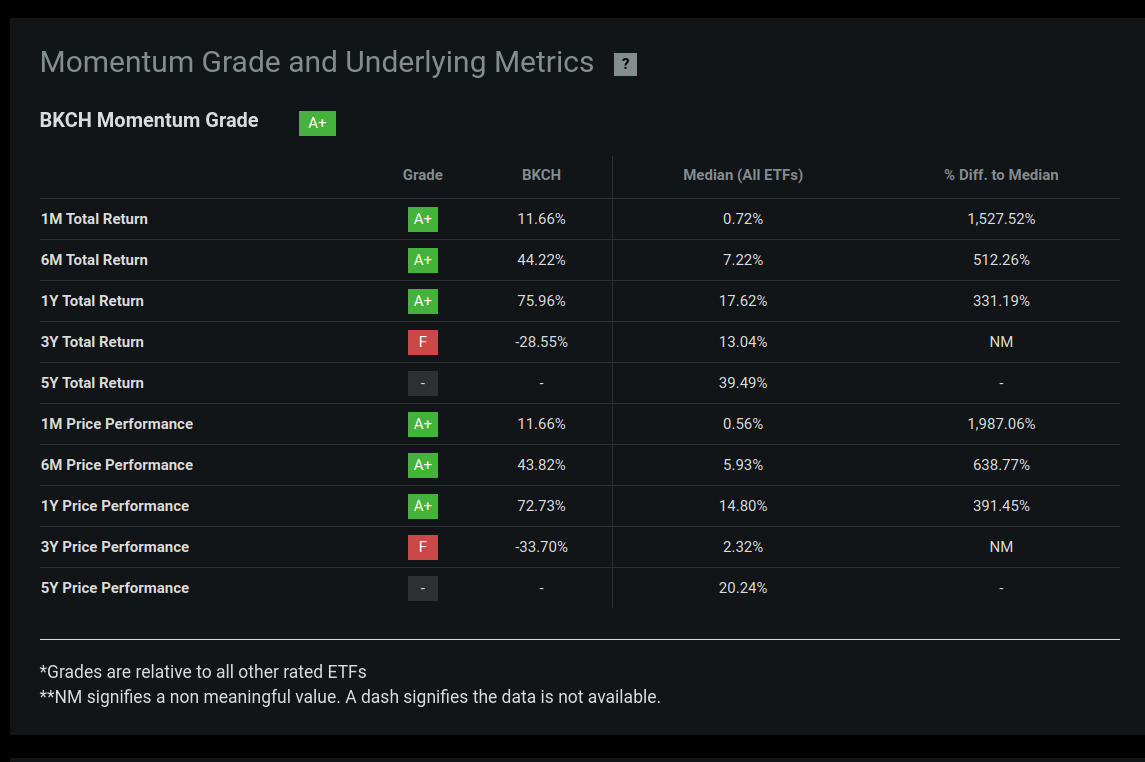Select the A+ grade icon for 6M Total Return
The height and width of the screenshot is (762, 1145).
click(x=422, y=260)
